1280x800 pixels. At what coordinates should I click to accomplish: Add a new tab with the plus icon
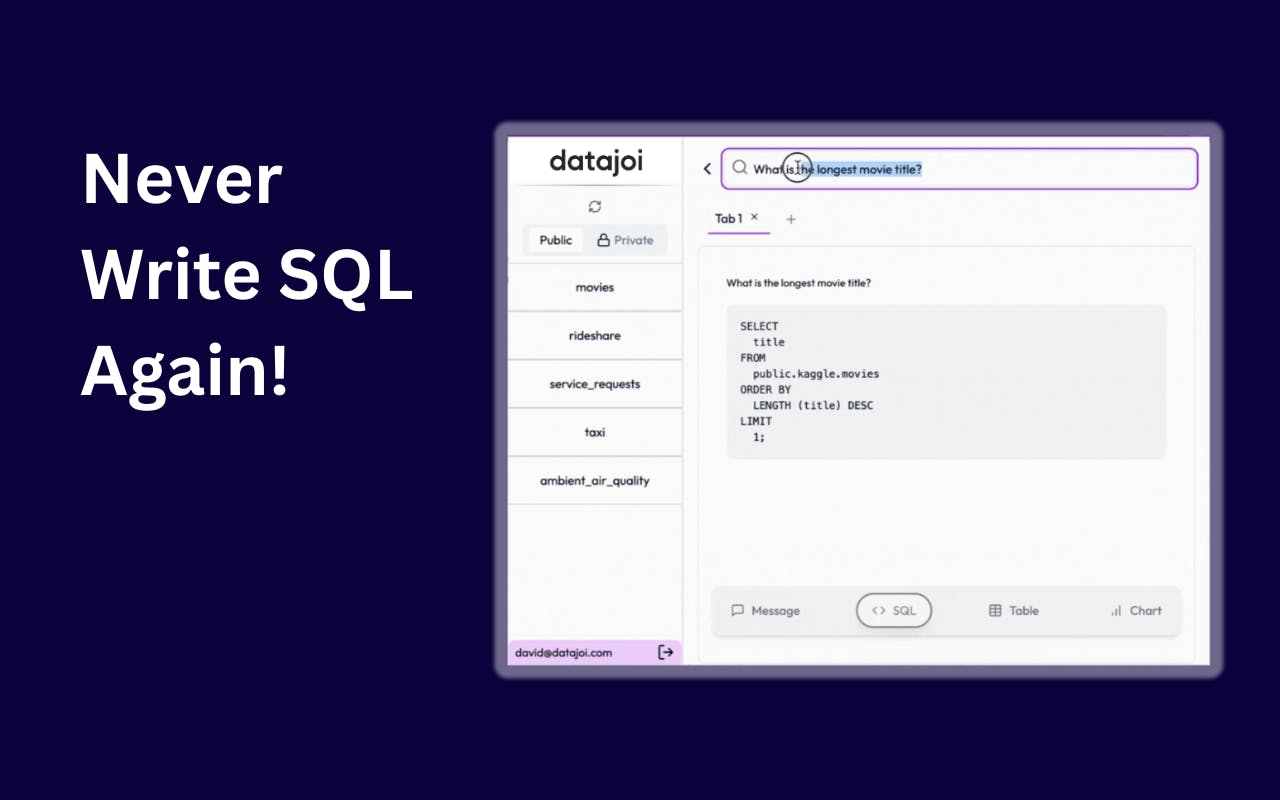[791, 219]
